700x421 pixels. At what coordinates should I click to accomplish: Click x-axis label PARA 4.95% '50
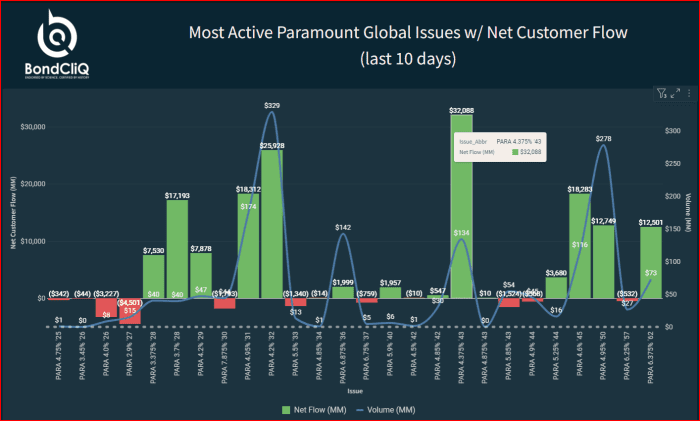604,356
